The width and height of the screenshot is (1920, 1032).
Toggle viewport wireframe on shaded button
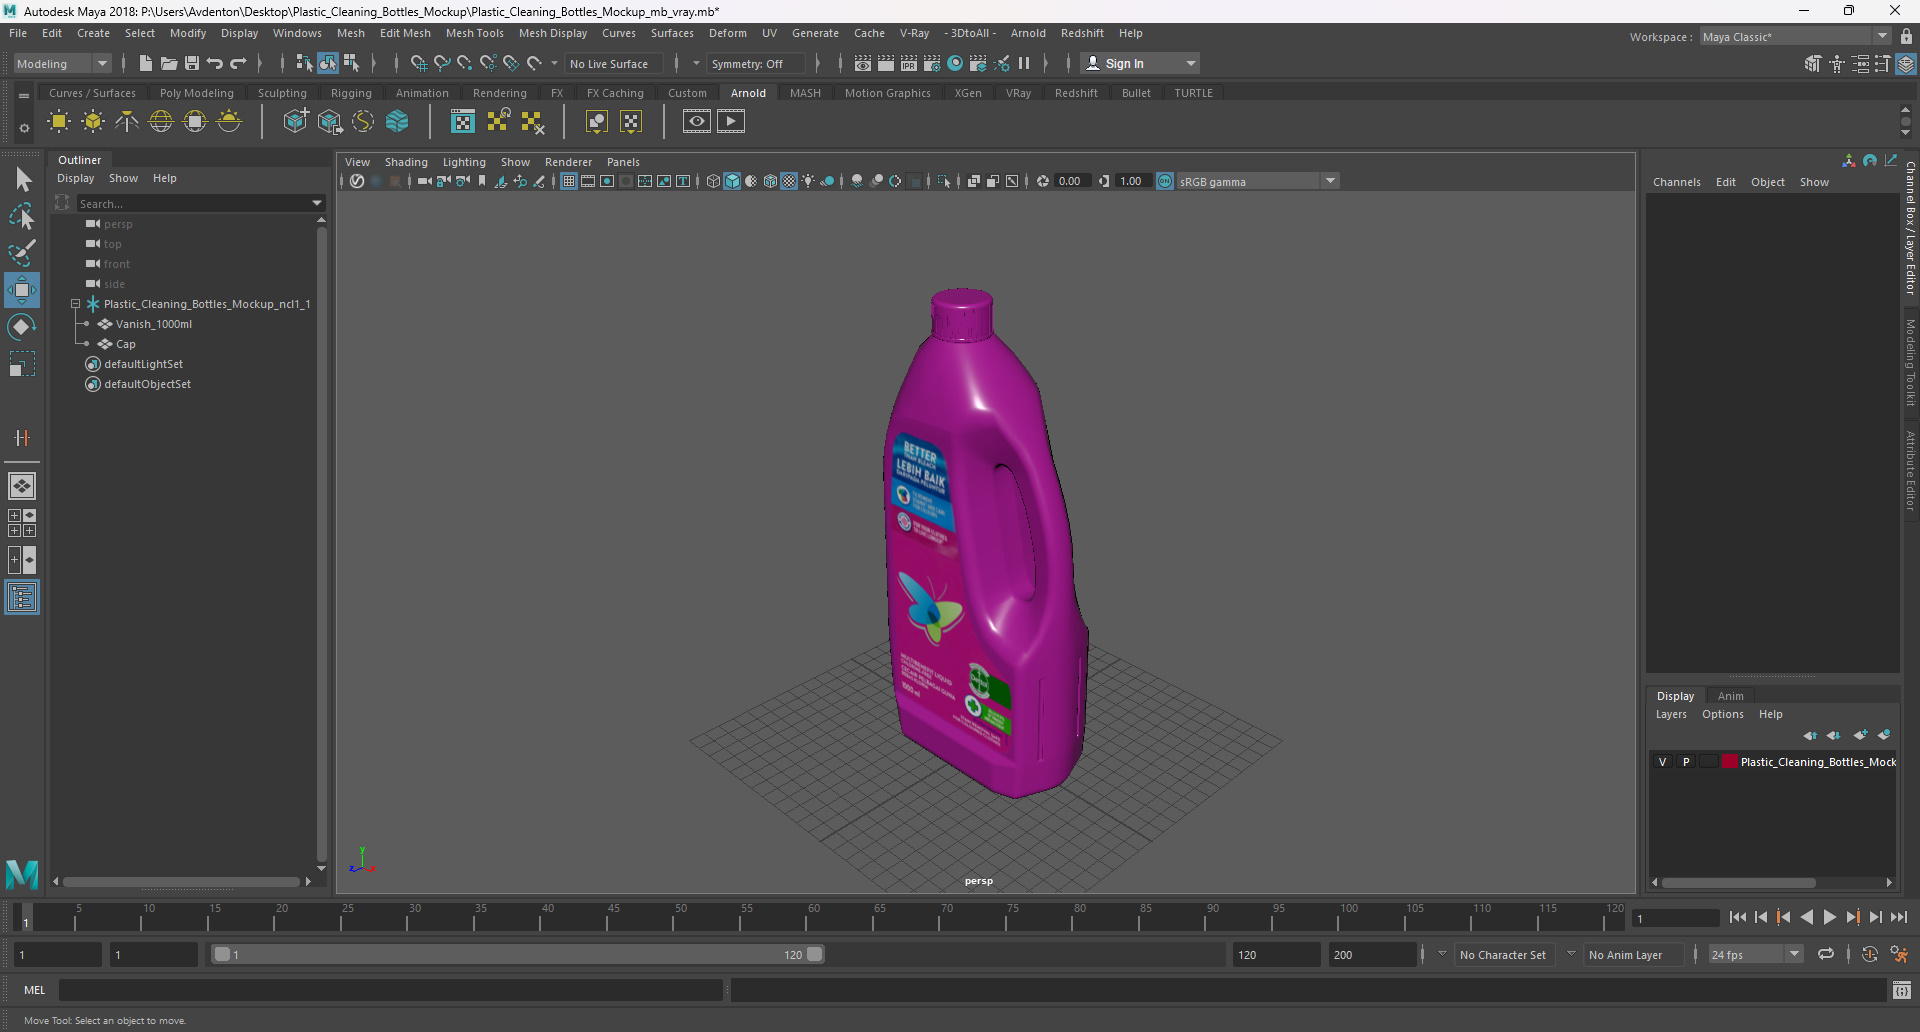(x=770, y=181)
